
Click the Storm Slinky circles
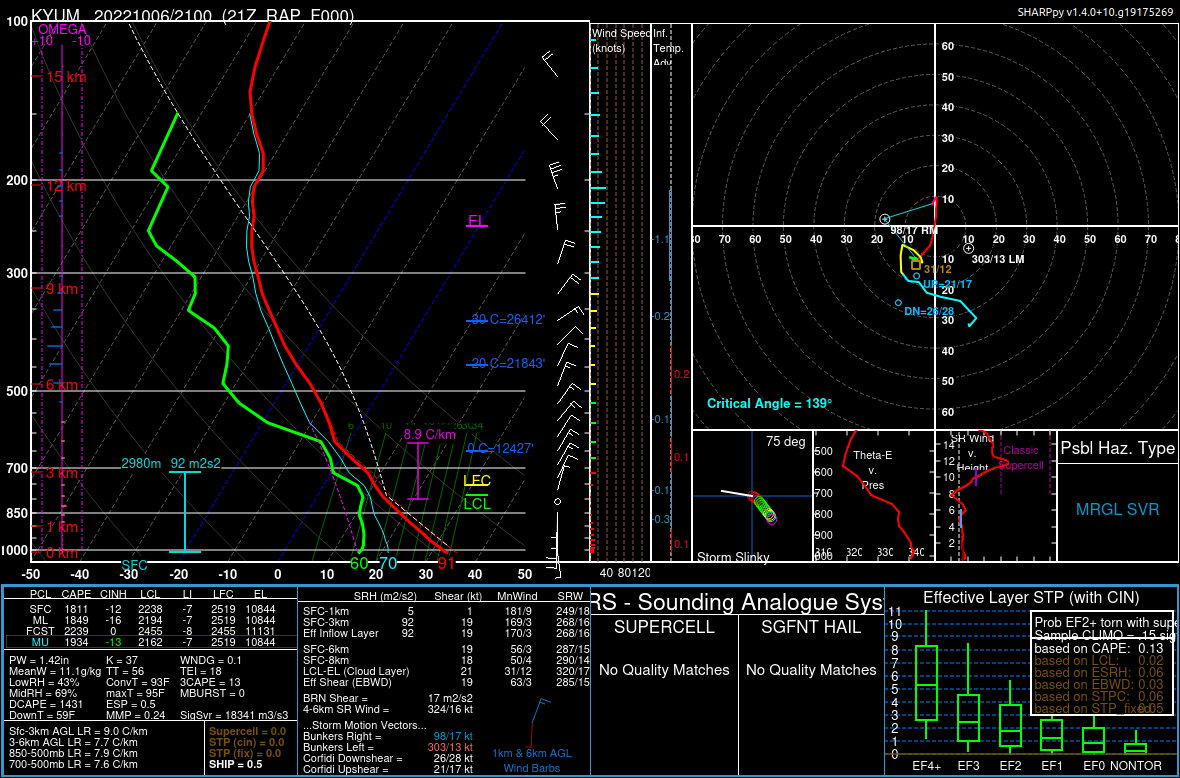pos(765,508)
